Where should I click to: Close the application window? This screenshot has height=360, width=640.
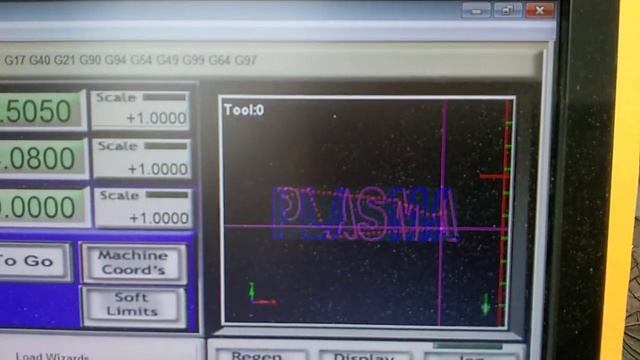point(540,10)
